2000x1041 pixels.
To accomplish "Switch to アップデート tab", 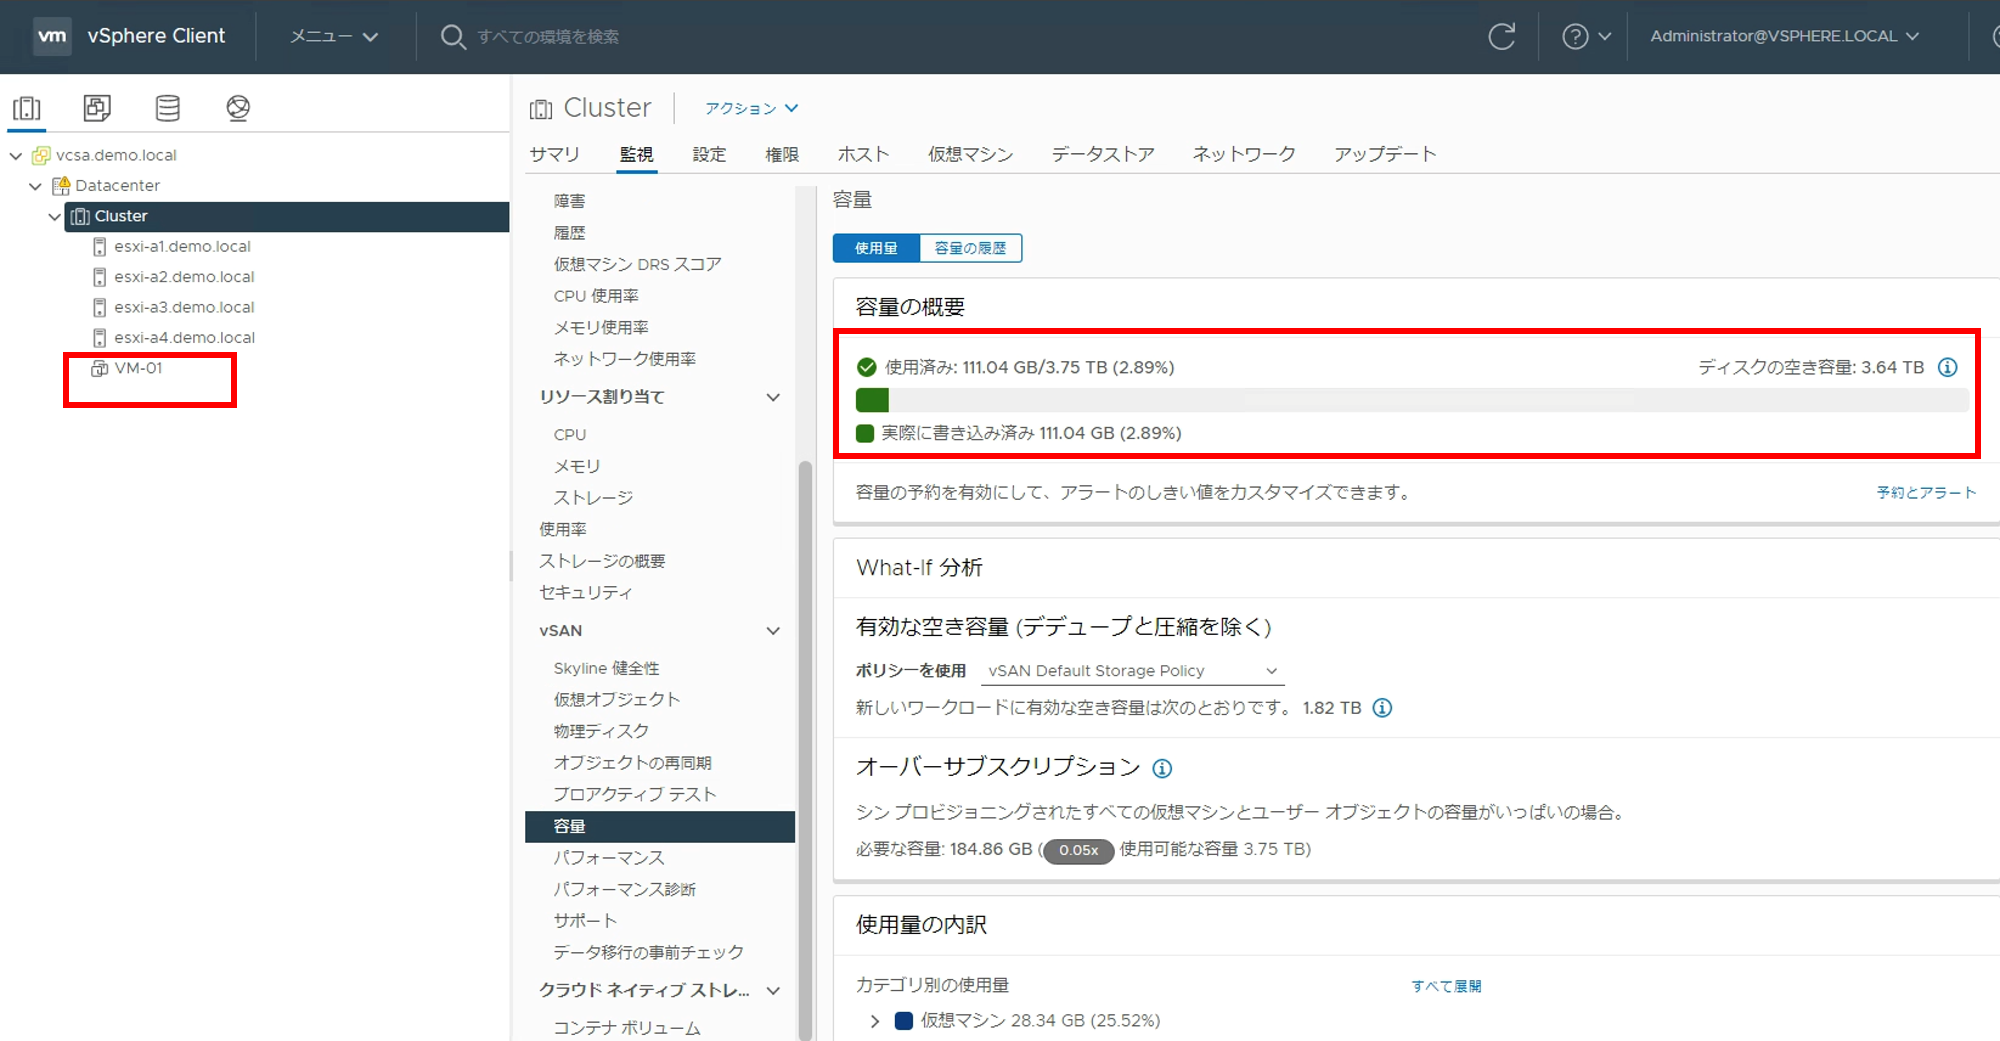I will coord(1385,154).
